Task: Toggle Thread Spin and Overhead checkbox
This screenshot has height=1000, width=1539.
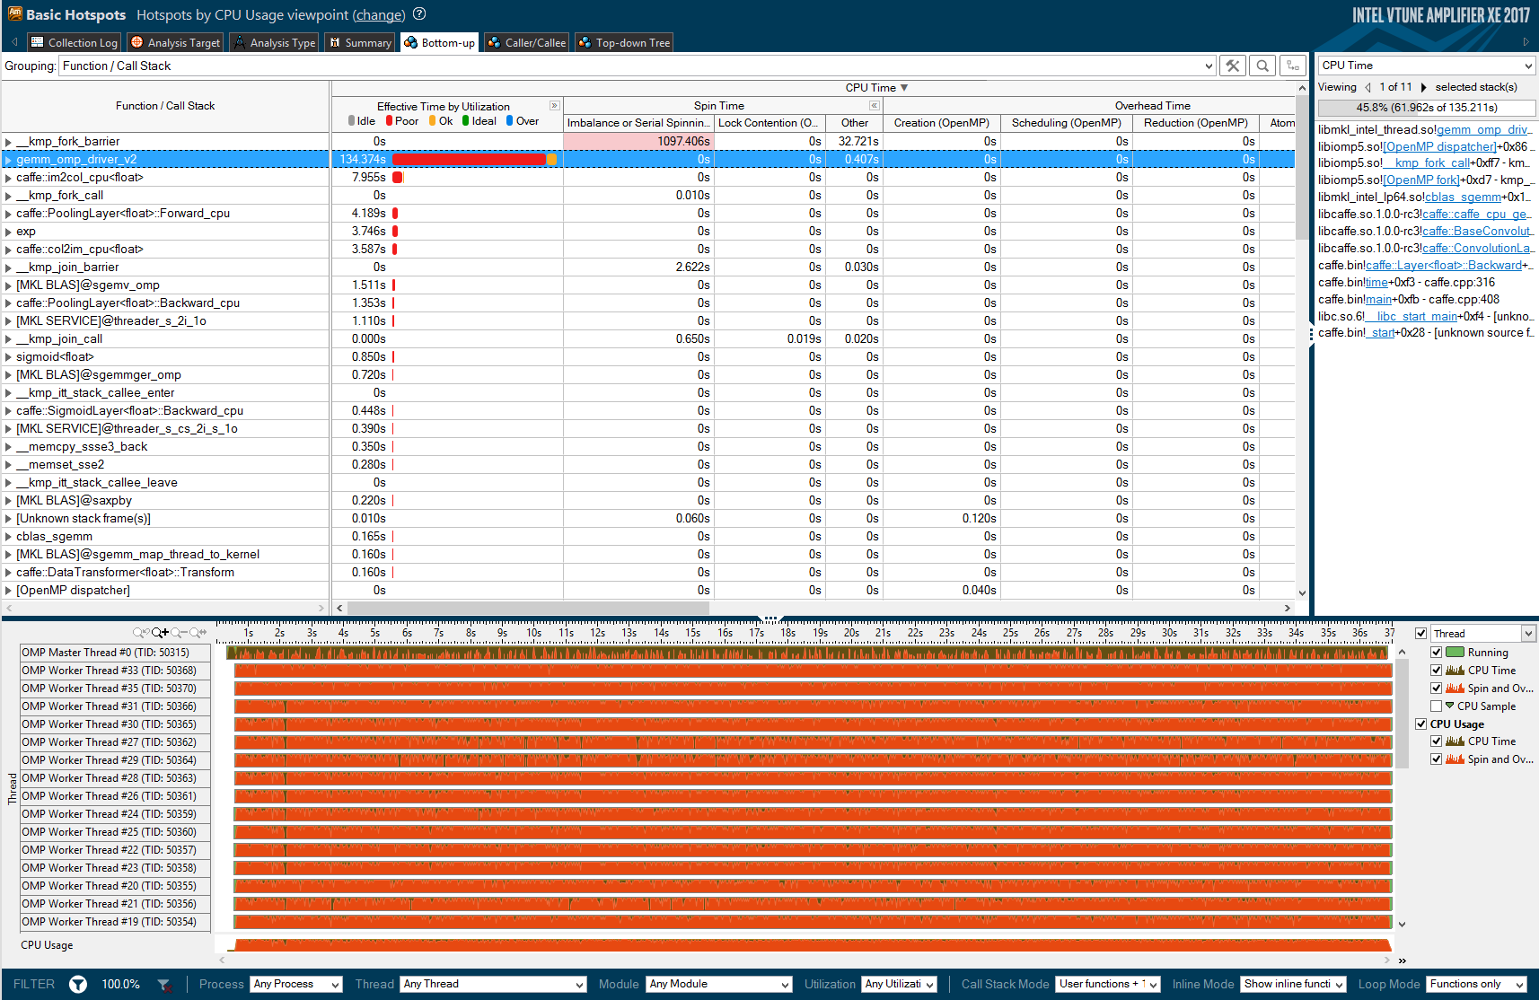Action: 1436,688
